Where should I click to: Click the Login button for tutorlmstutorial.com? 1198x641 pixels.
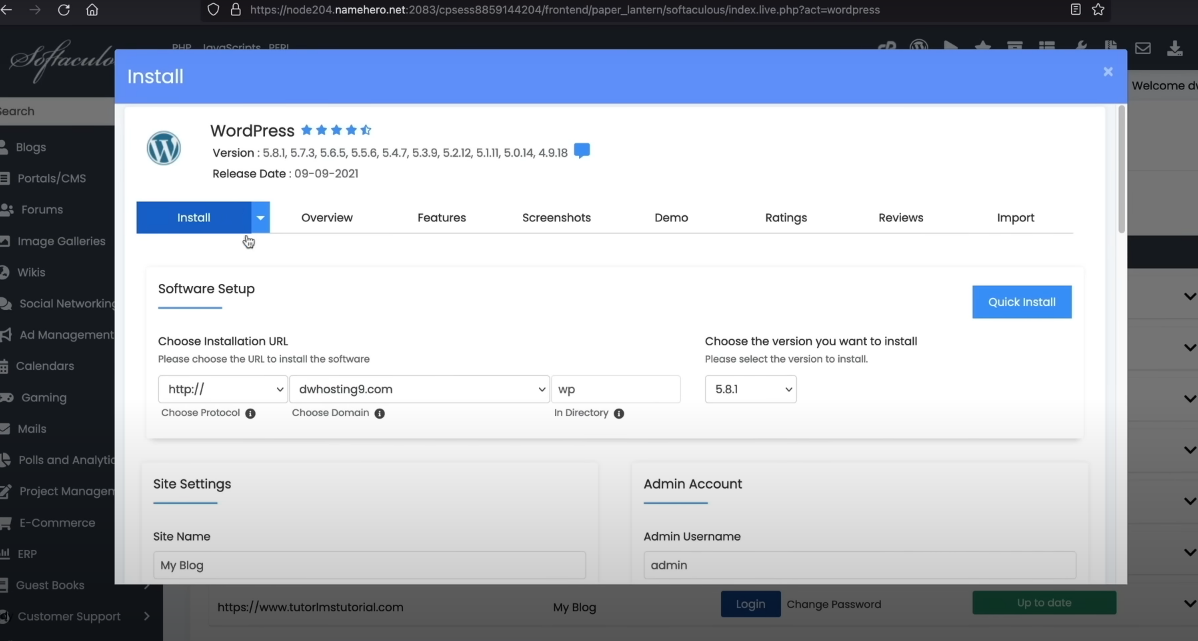point(750,604)
